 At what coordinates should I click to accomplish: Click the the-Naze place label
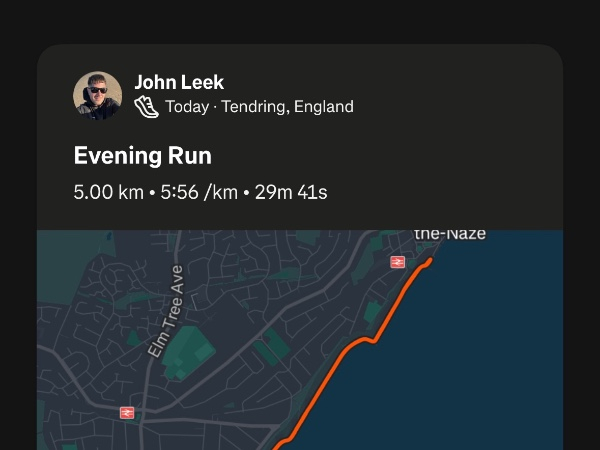tap(450, 234)
